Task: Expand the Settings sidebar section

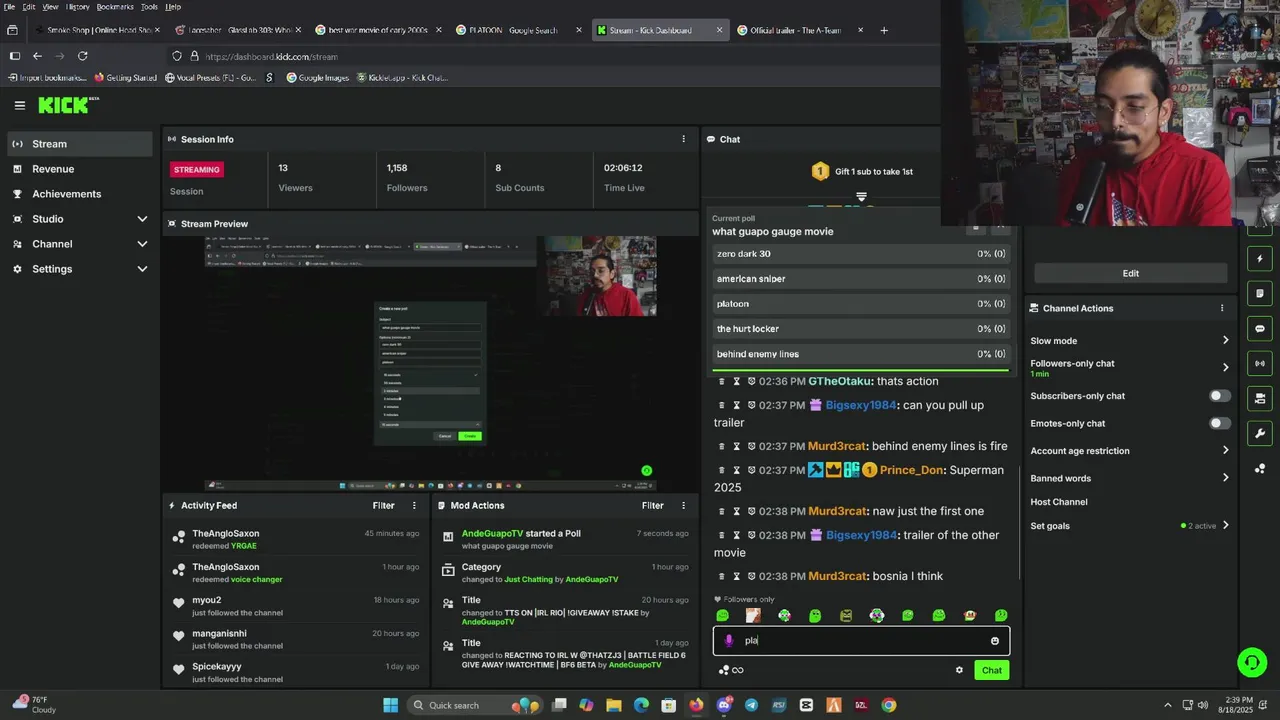Action: [x=80, y=269]
